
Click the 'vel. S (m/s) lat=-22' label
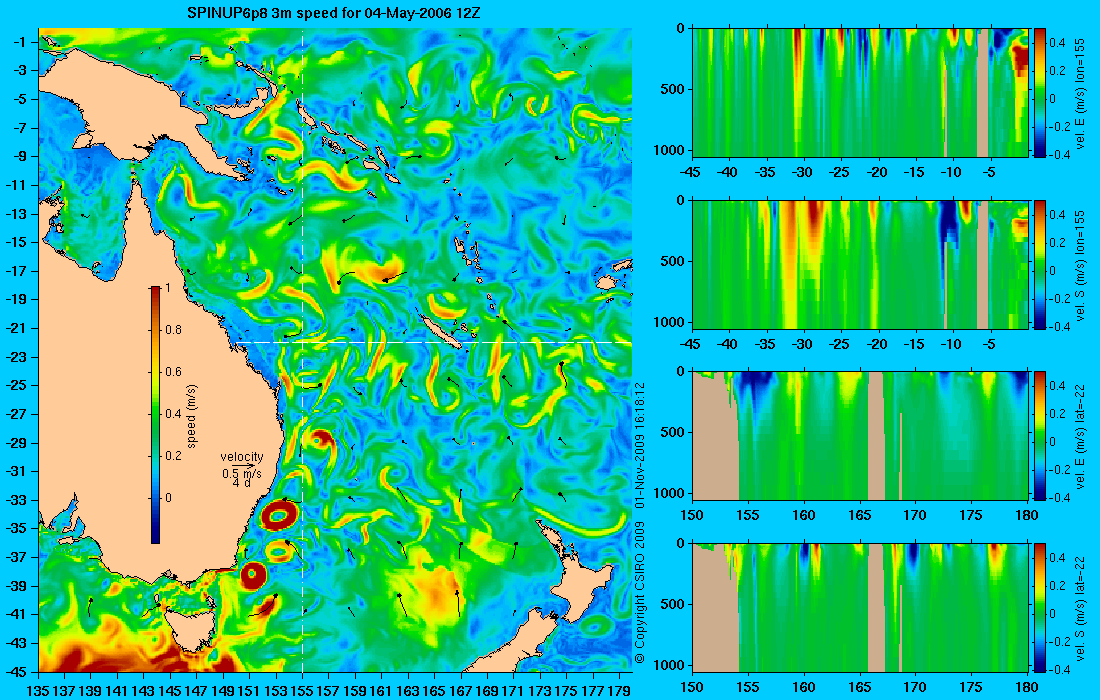point(1080,610)
